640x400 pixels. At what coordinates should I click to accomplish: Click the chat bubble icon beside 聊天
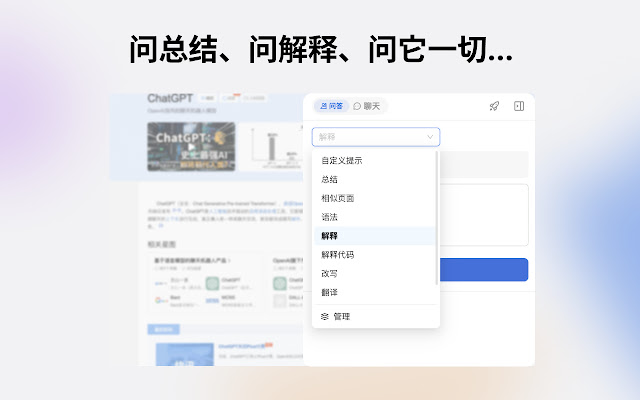click(x=357, y=106)
